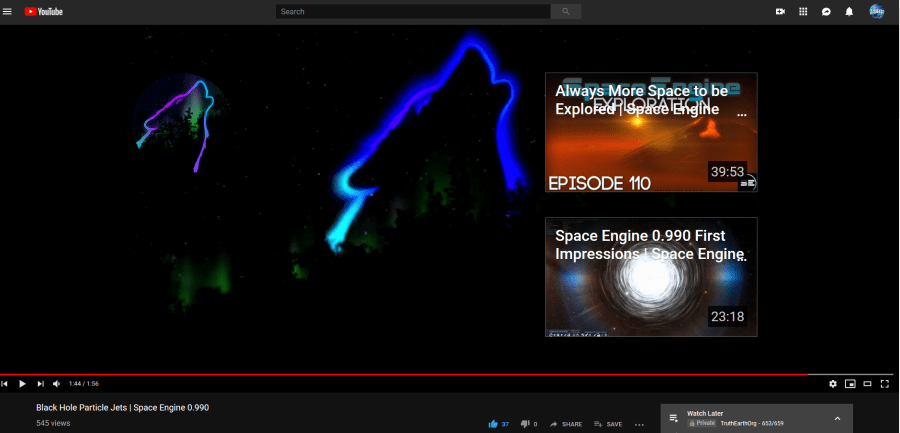Open the account avatar menu

pos(876,12)
